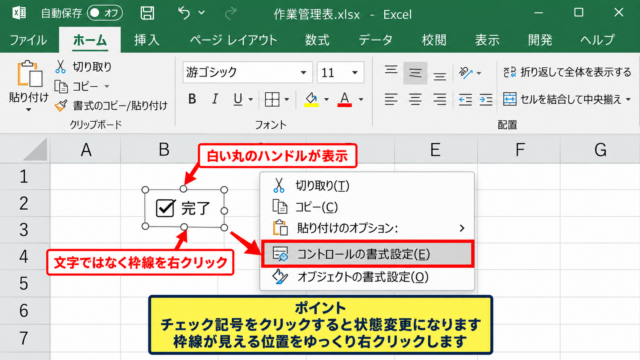Select column F header
This screenshot has height=360, width=640.
click(519, 150)
